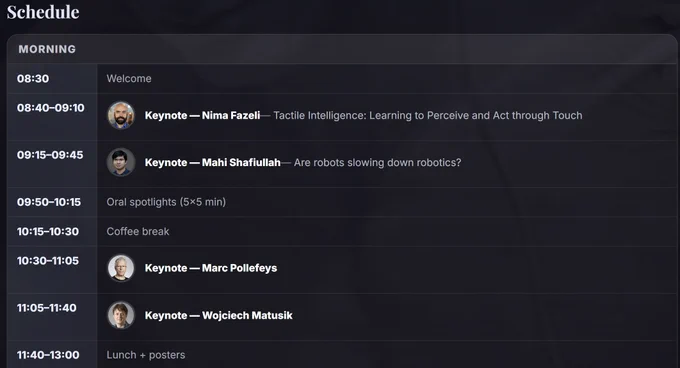
Task: Select the Tactile Intelligence talk title
Action: click(x=428, y=115)
